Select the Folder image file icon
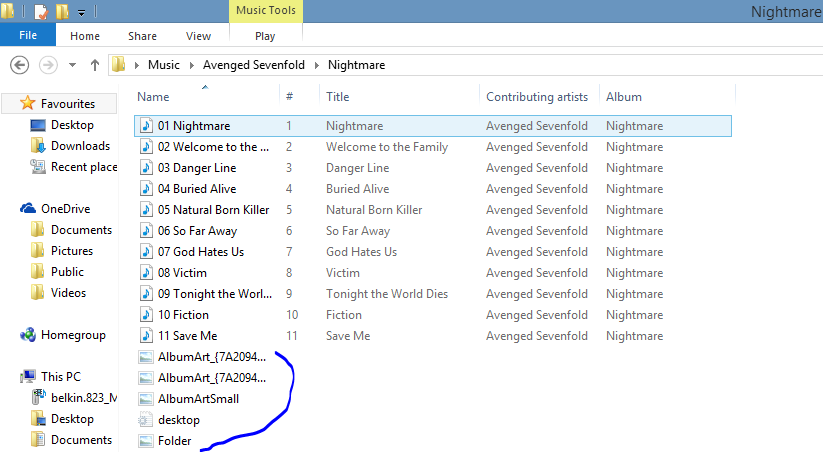The image size is (823, 452). (x=146, y=441)
